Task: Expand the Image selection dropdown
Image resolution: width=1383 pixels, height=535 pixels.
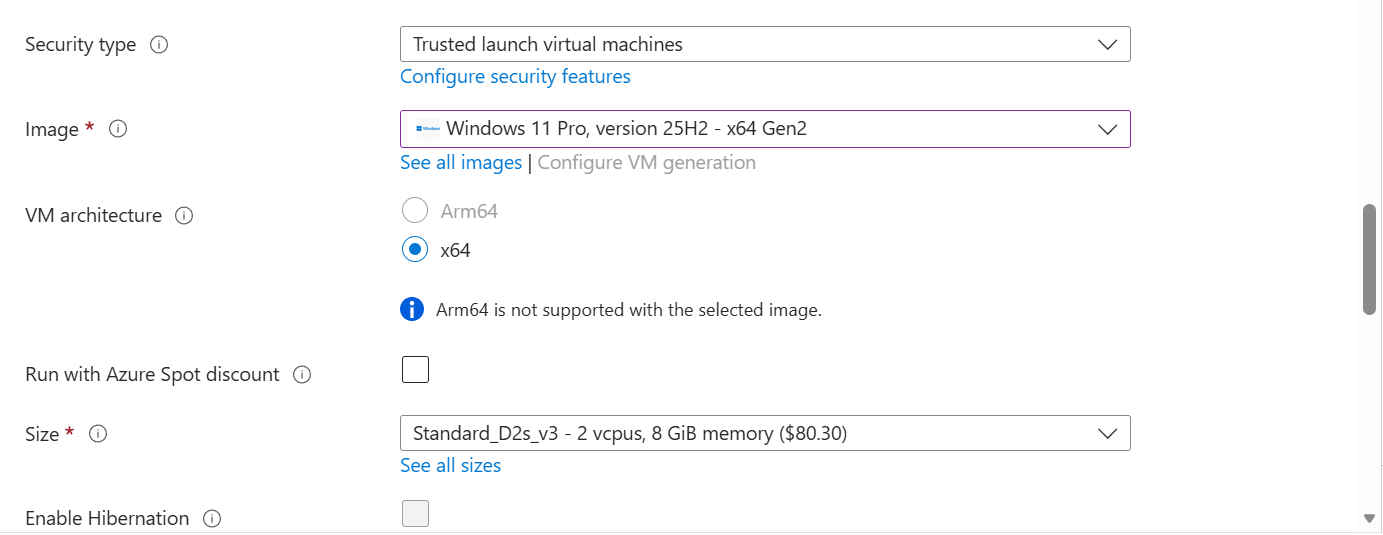Action: click(765, 129)
